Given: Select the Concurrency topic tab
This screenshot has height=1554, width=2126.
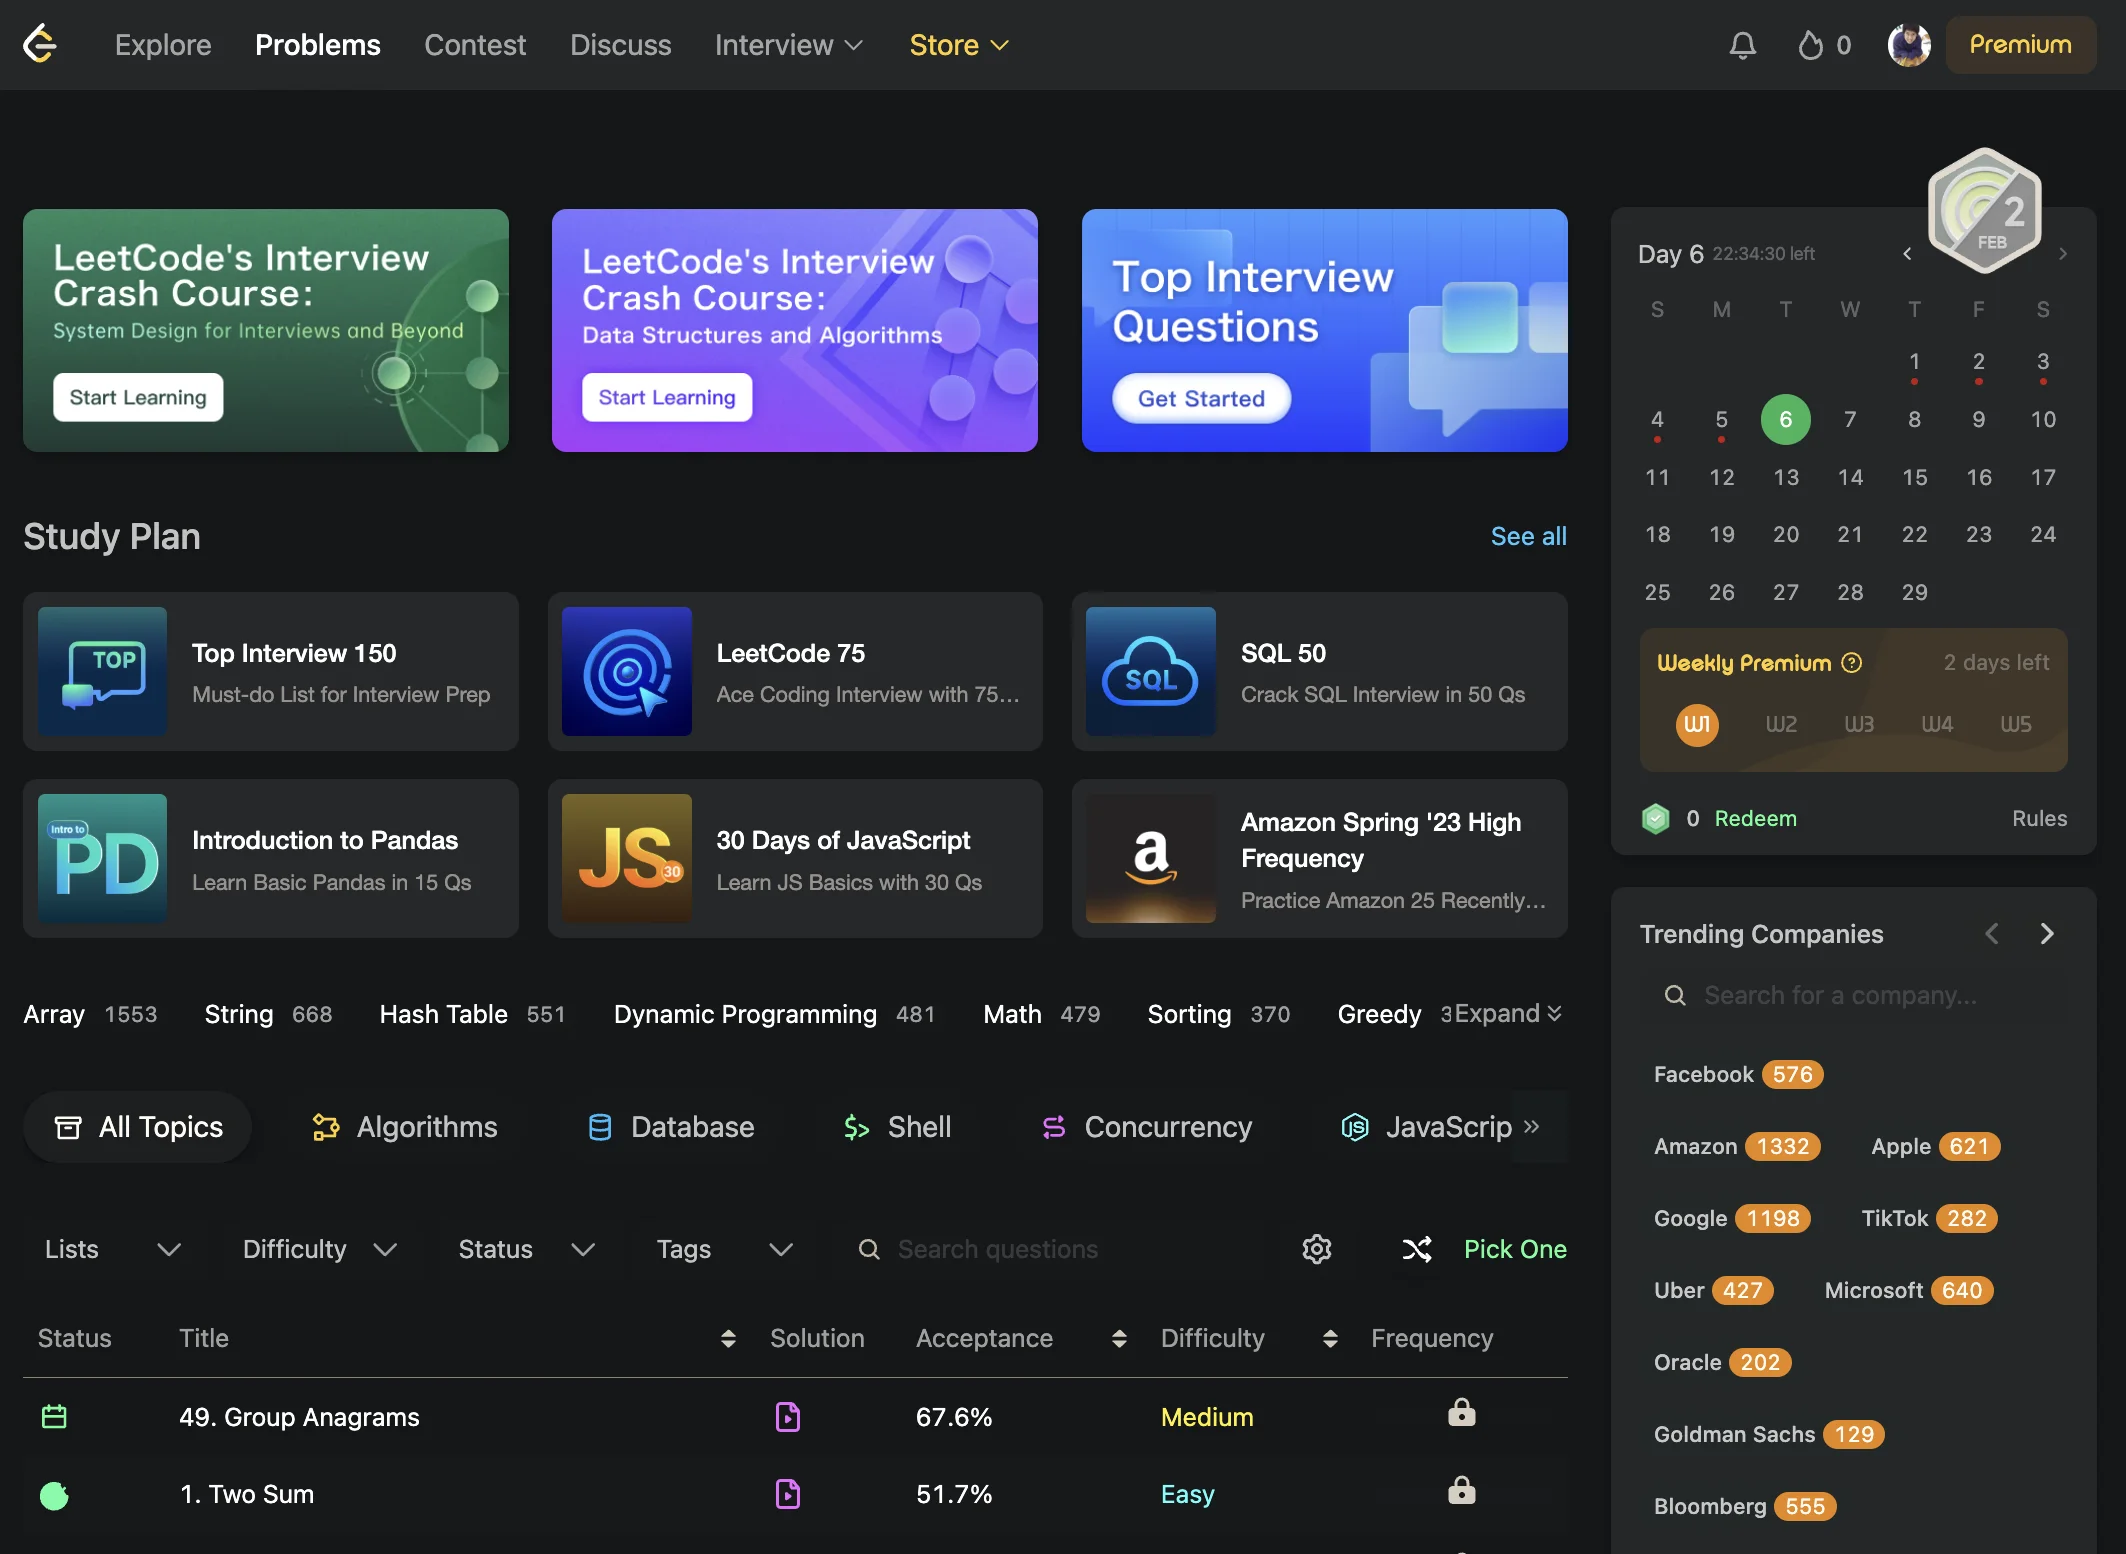Looking at the screenshot, I should coord(1147,1127).
